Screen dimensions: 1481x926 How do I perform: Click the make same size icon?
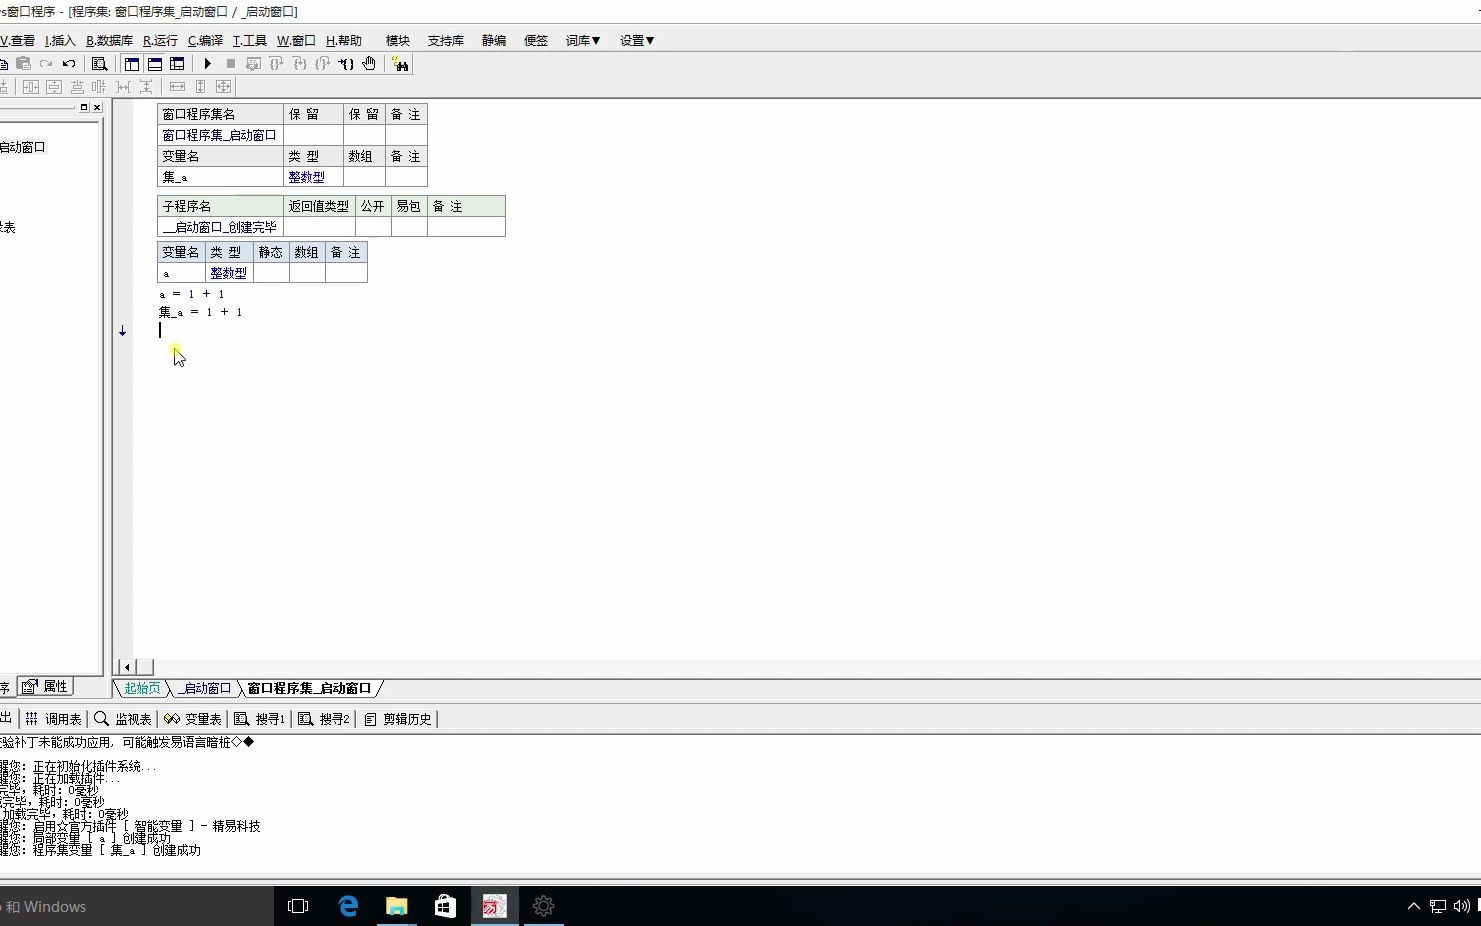point(223,87)
